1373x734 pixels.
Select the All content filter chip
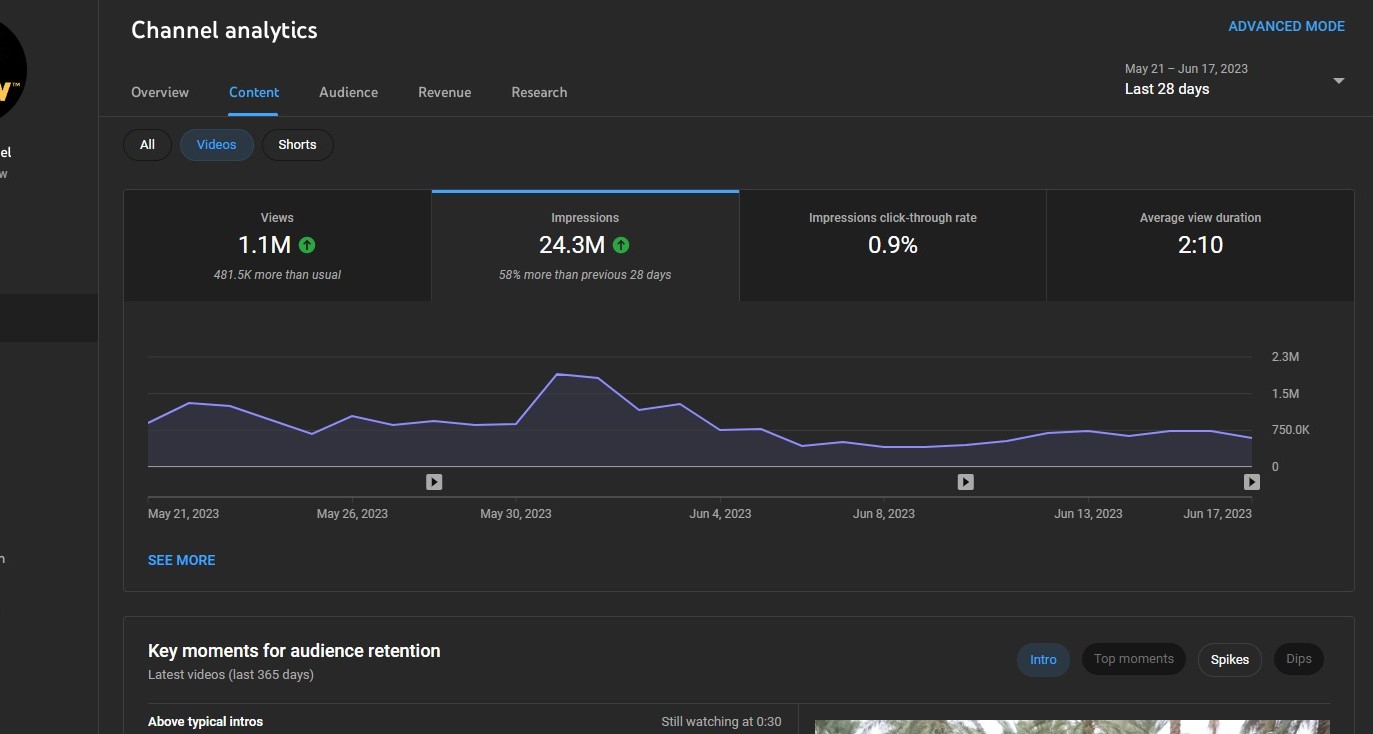147,145
